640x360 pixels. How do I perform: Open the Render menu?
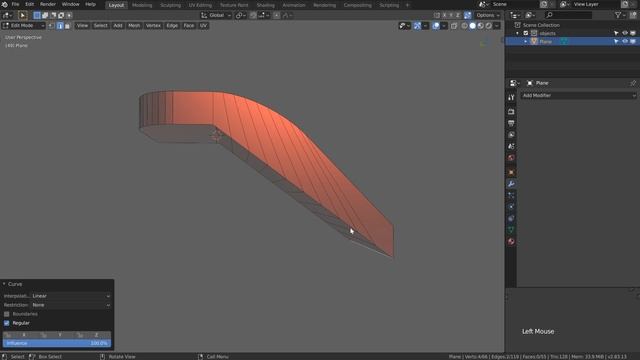pos(48,4)
